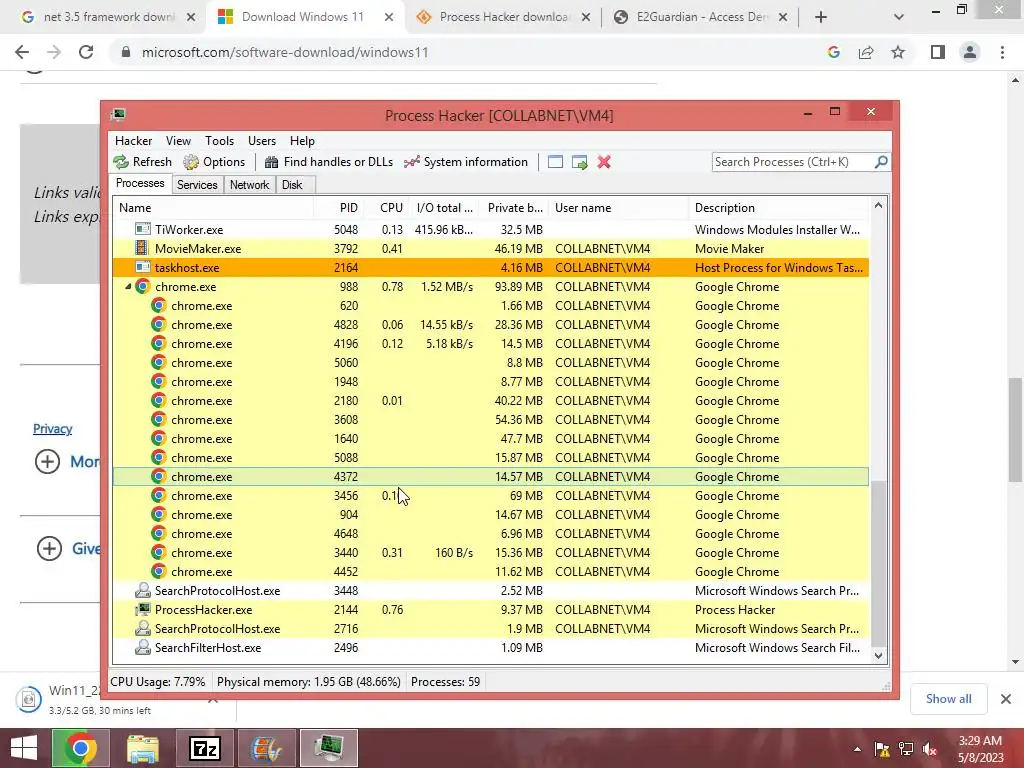This screenshot has height=768, width=1024.
Task: Click Show all downloads button
Action: pyautogui.click(x=948, y=699)
